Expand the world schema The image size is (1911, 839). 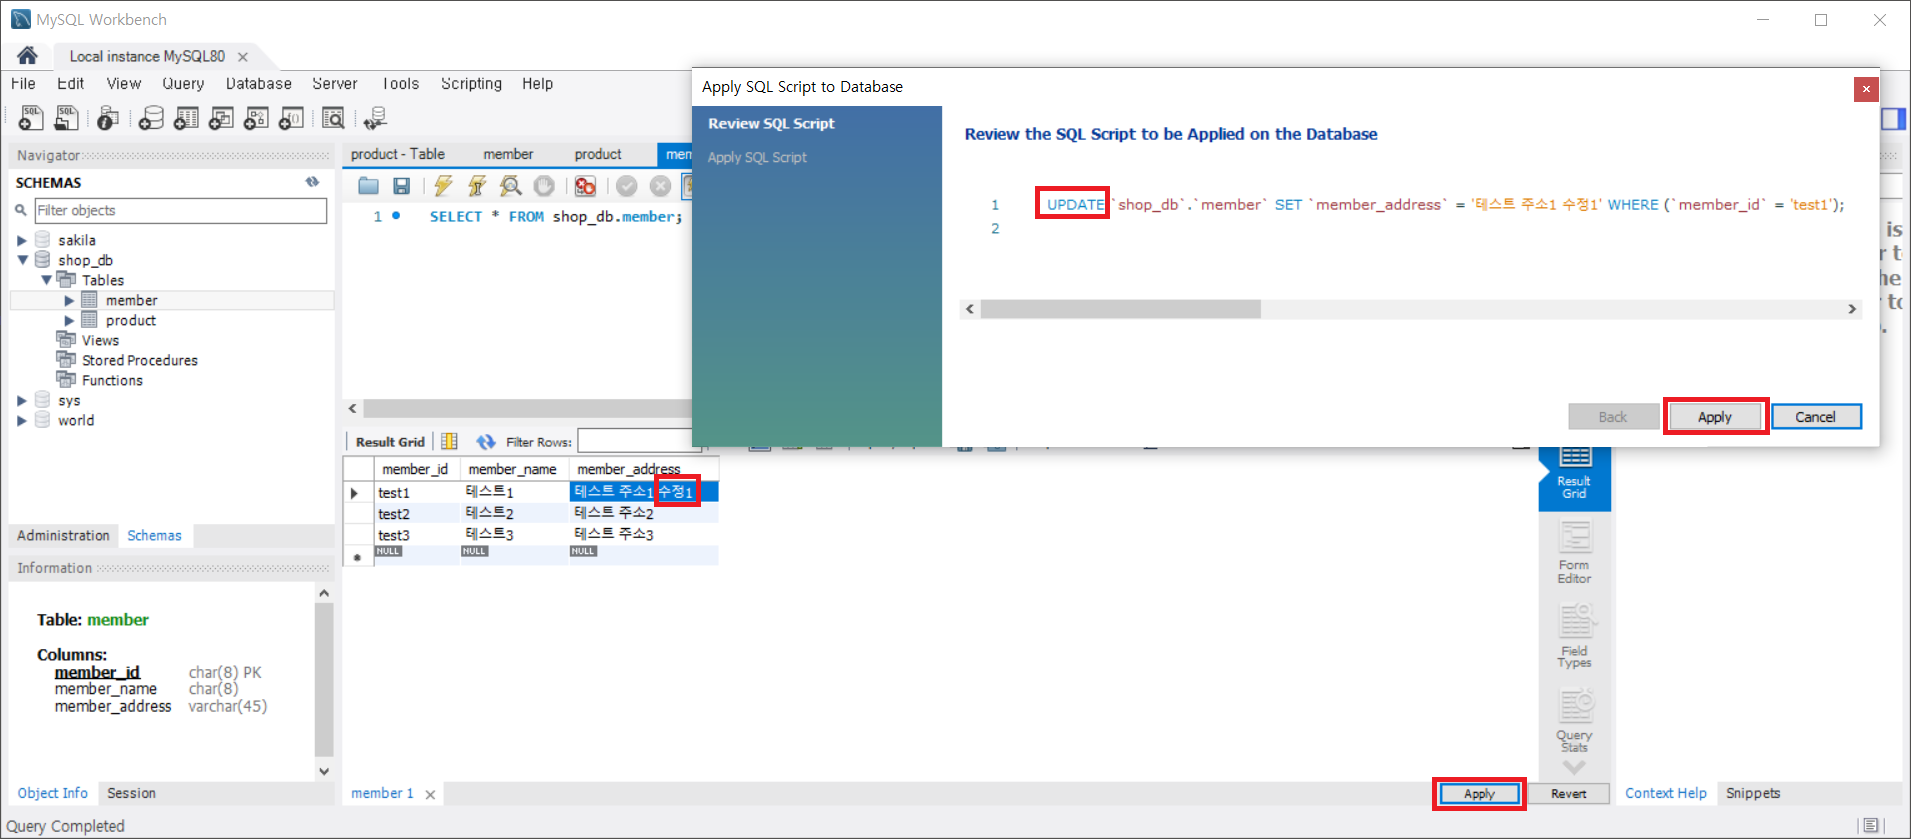coord(22,420)
